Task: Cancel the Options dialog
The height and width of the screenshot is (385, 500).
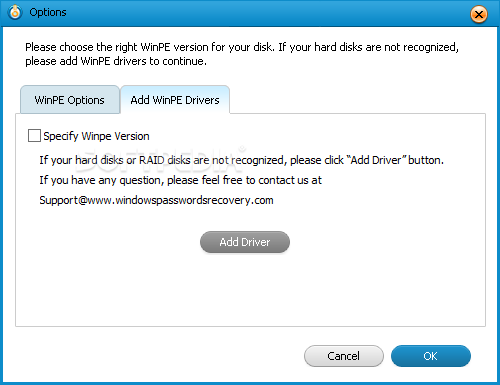Action: pos(344,356)
